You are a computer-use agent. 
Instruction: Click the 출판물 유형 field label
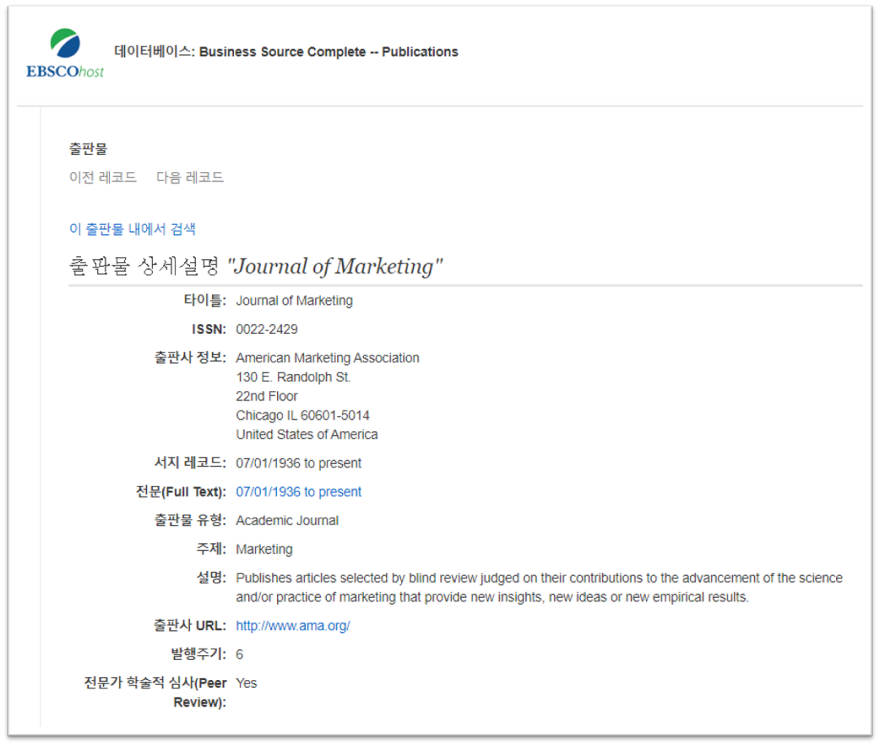pyautogui.click(x=190, y=520)
